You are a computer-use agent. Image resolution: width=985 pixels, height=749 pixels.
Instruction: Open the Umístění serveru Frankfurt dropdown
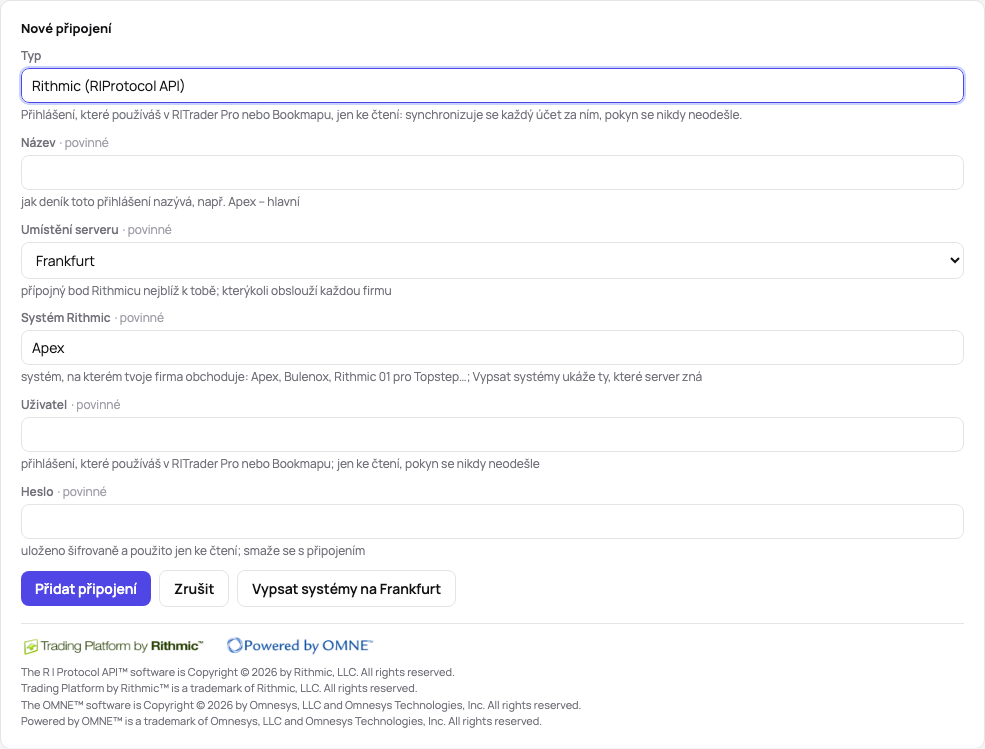click(492, 260)
